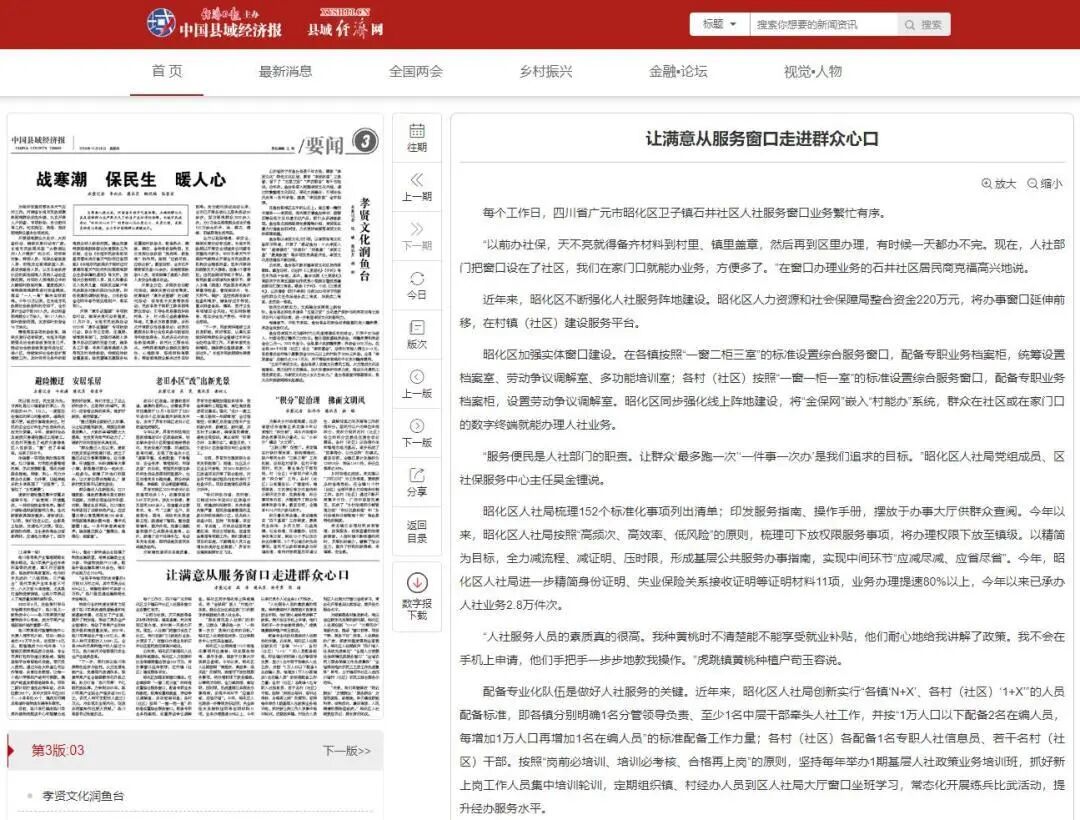This screenshot has height=820, width=1080.
Task: Click the 第3版:03 page label
Action: coord(58,750)
